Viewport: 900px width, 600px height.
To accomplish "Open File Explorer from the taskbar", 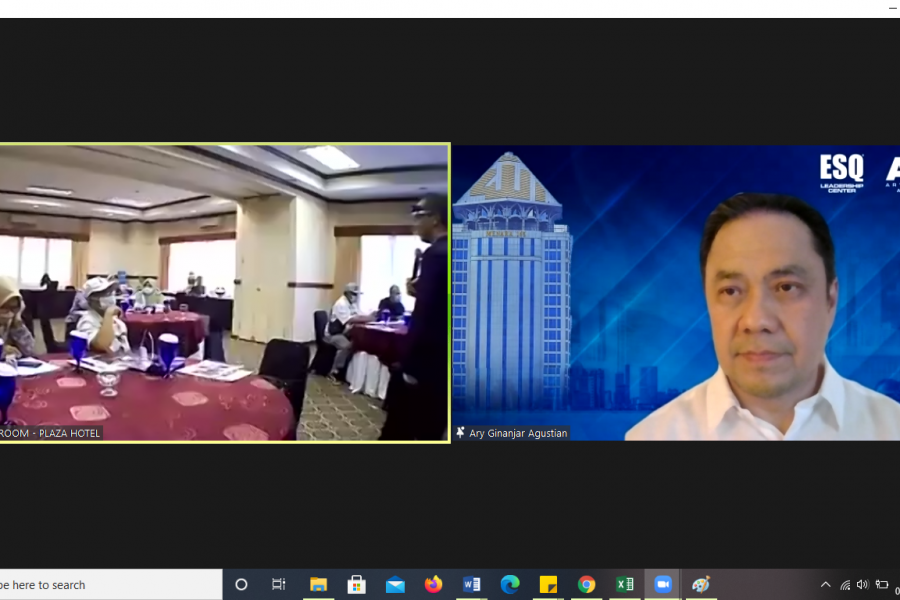I will click(x=318, y=585).
